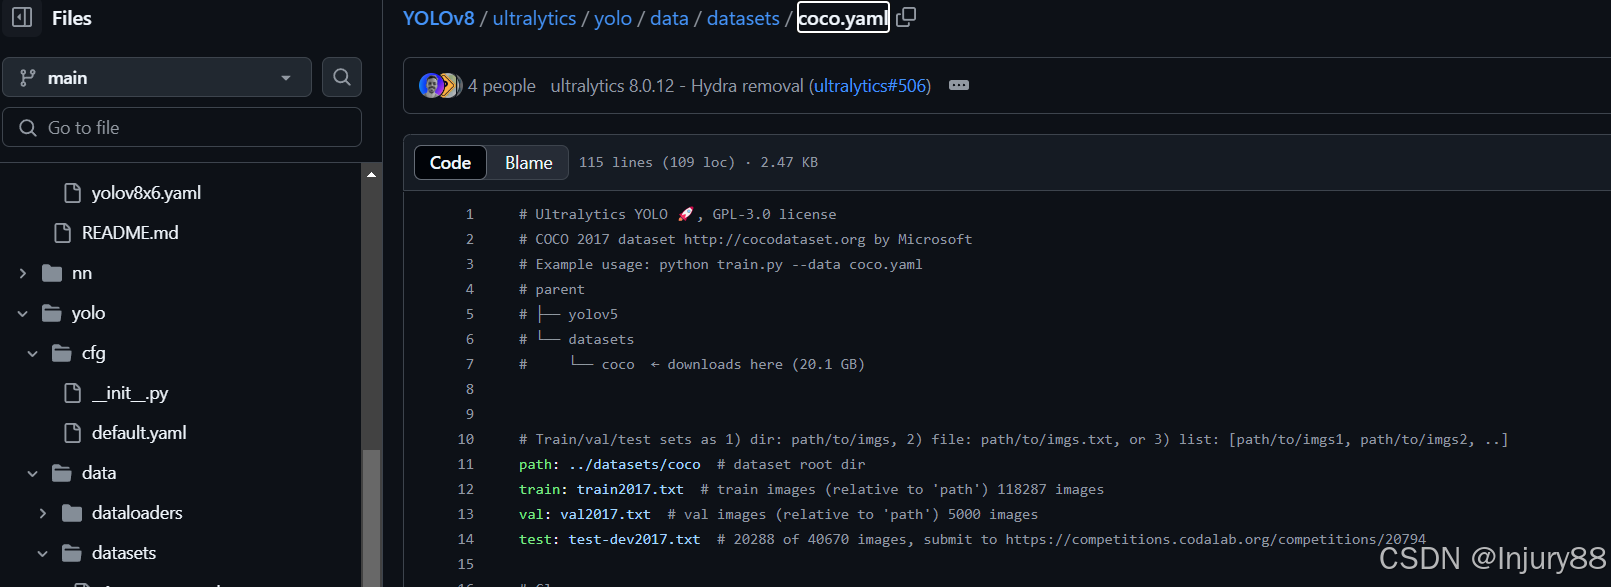Open default.yaml in the file tree
The width and height of the screenshot is (1611, 587).
tap(139, 433)
